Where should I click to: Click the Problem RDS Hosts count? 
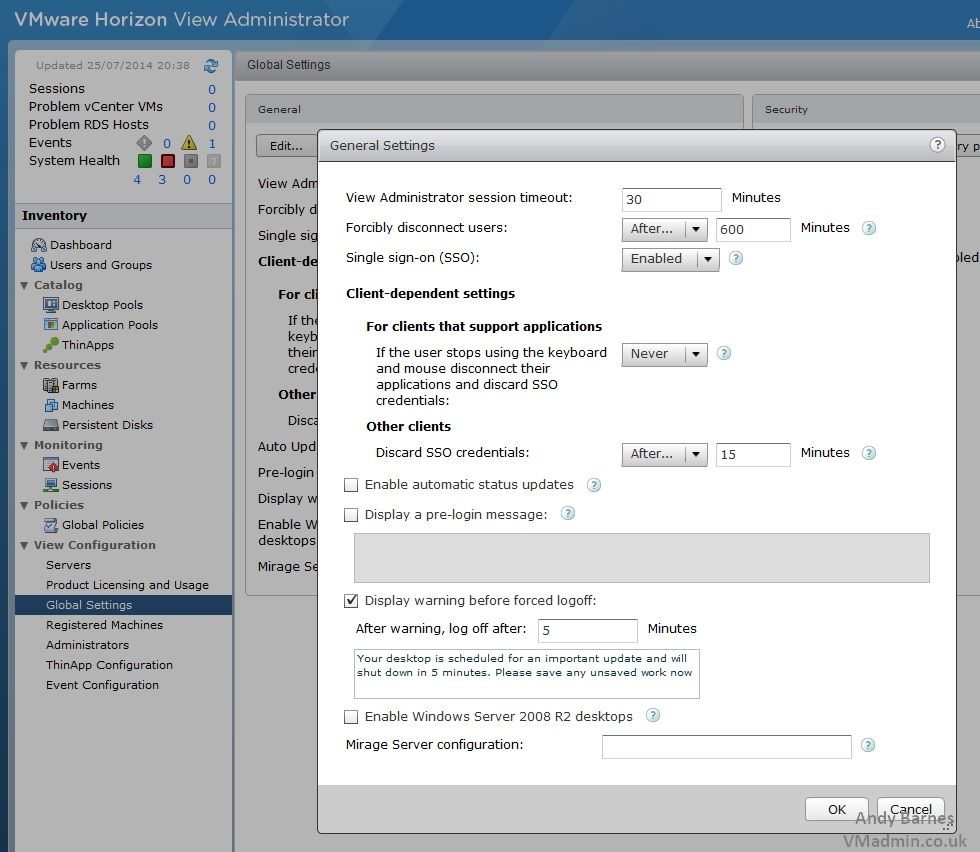[x=212, y=126]
